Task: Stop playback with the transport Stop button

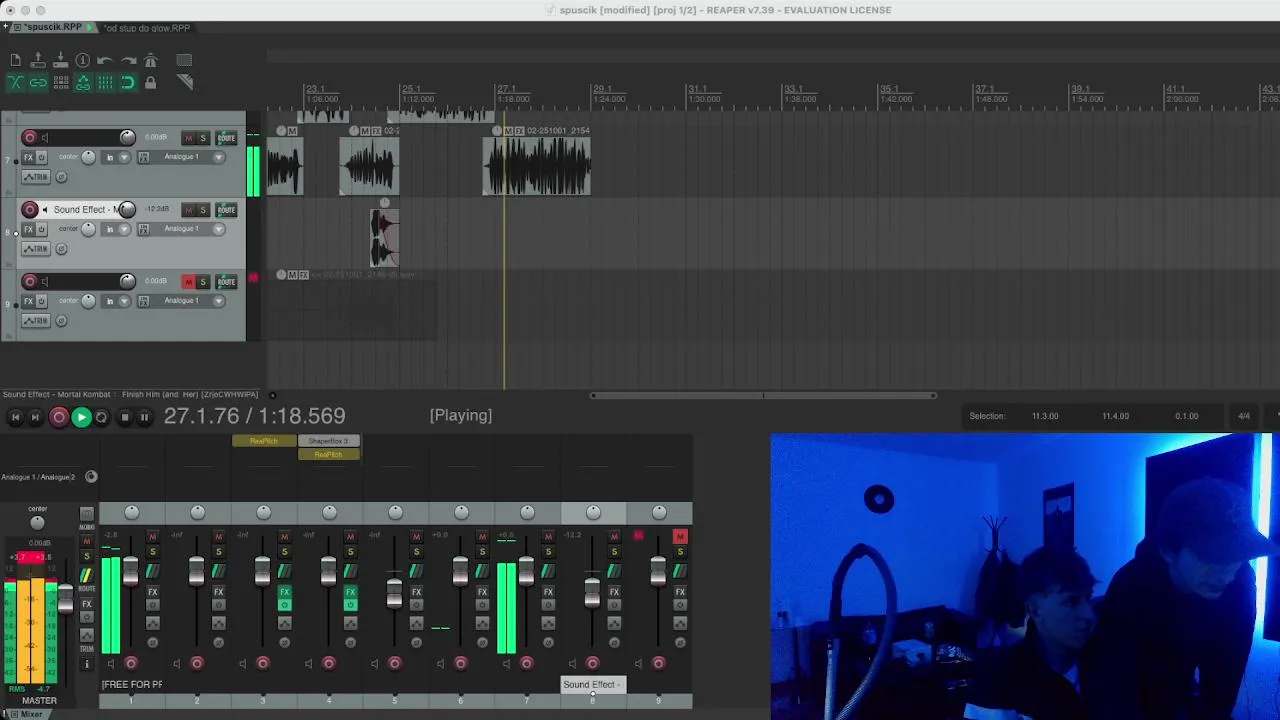Action: (x=124, y=417)
